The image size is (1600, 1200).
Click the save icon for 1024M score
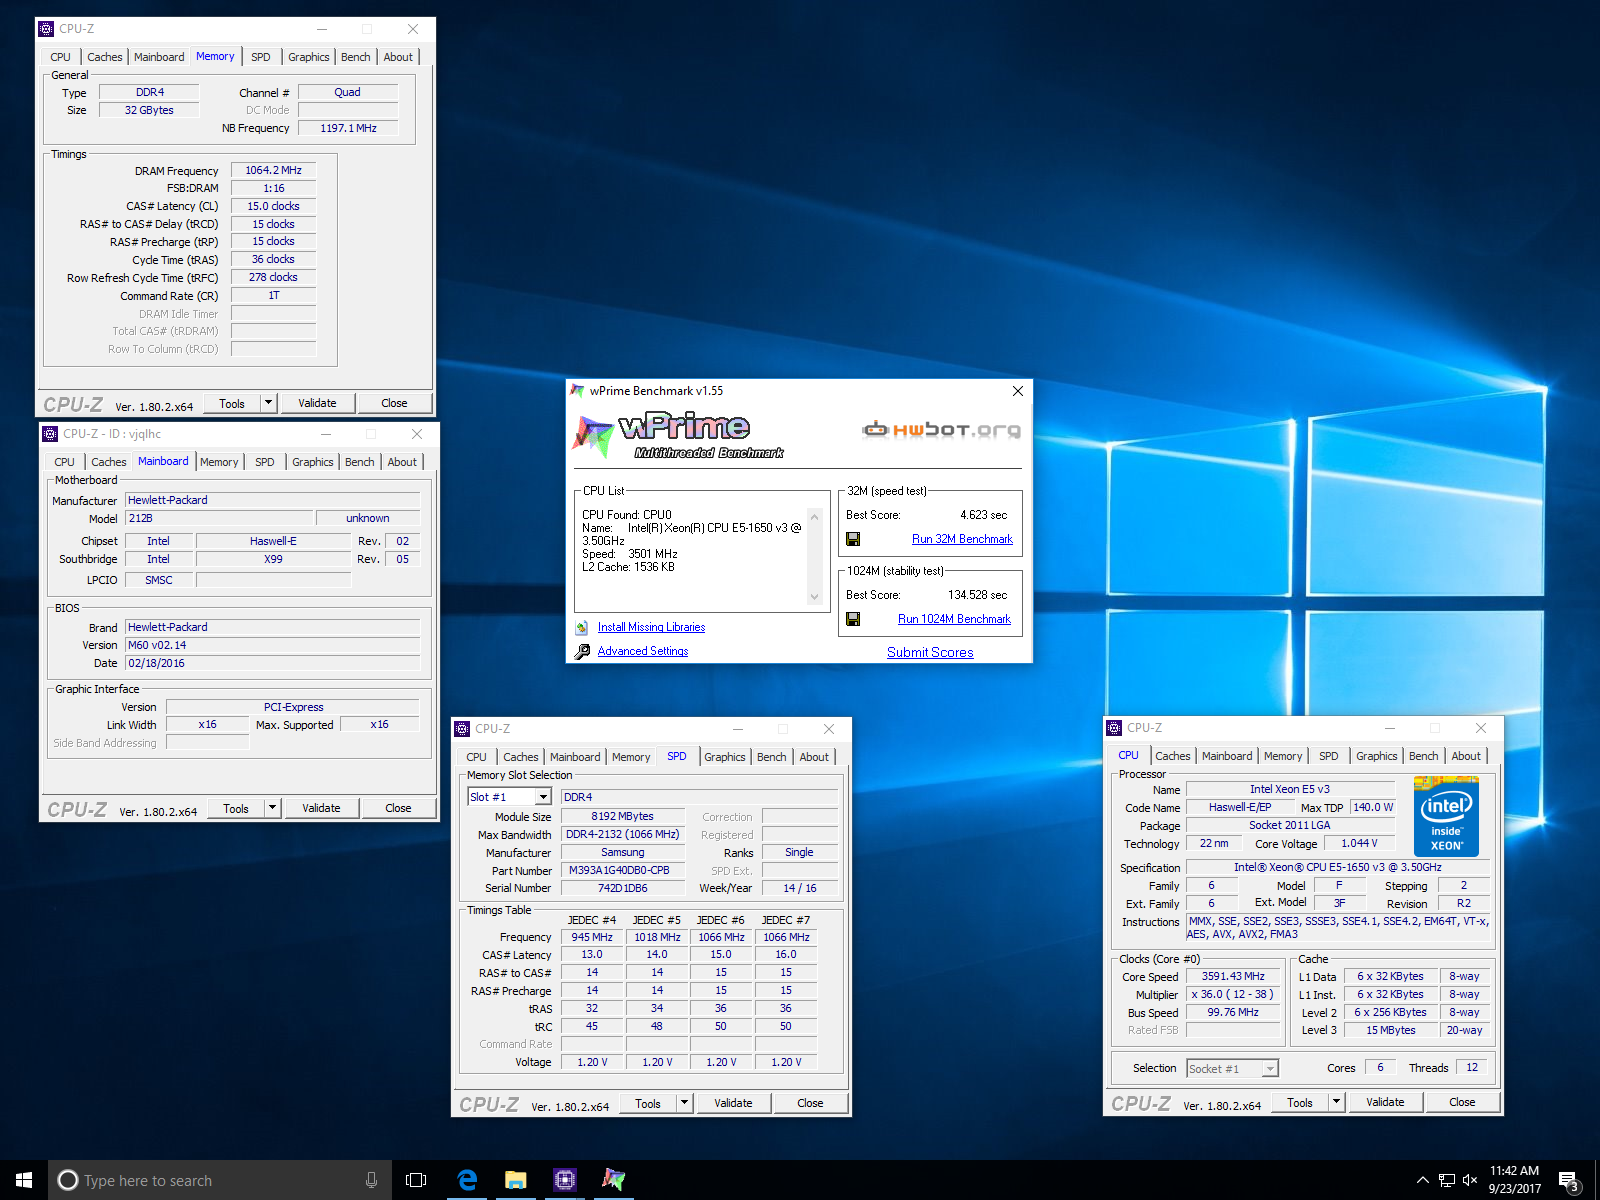pos(853,619)
